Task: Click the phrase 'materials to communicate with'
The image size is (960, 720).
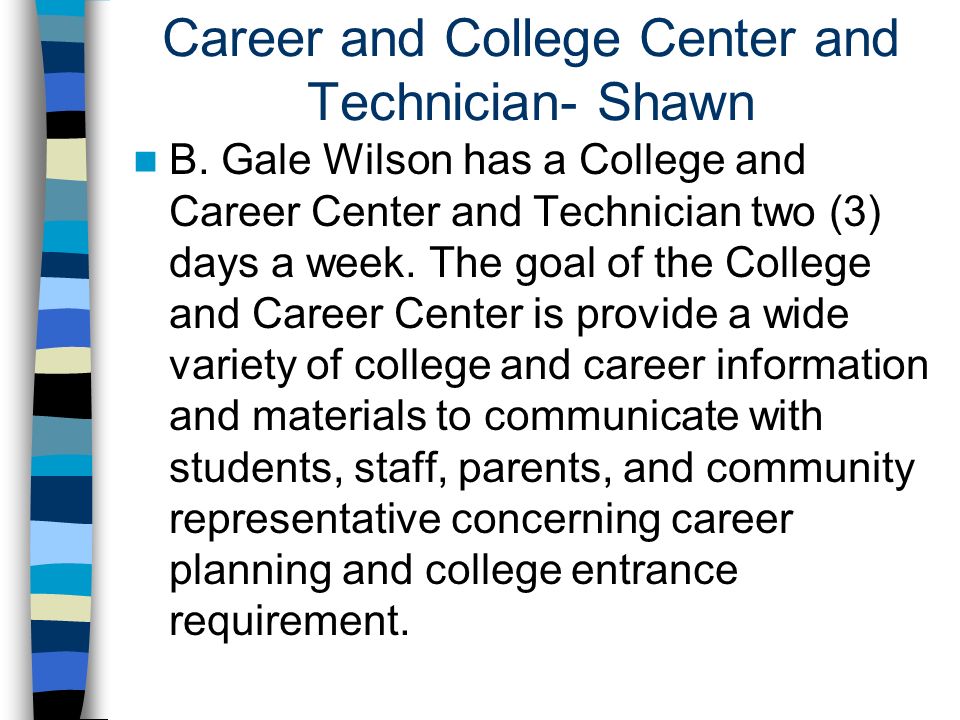Action: pyautogui.click(x=536, y=416)
